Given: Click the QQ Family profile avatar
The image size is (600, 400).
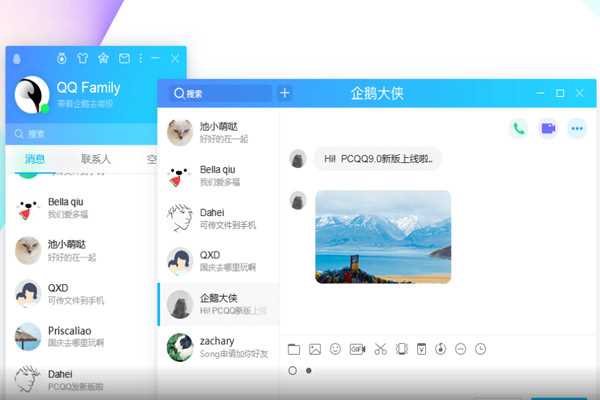Looking at the screenshot, I should (32, 94).
